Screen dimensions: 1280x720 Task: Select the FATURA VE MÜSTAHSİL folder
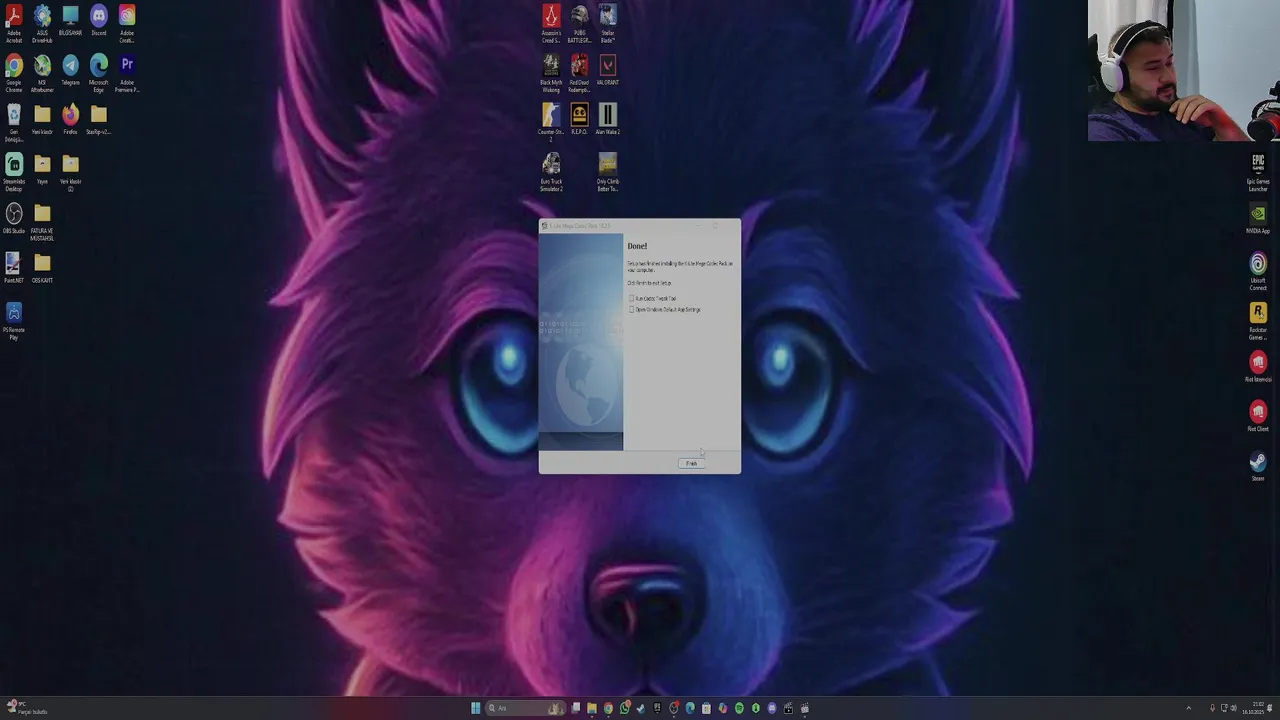pos(42,222)
